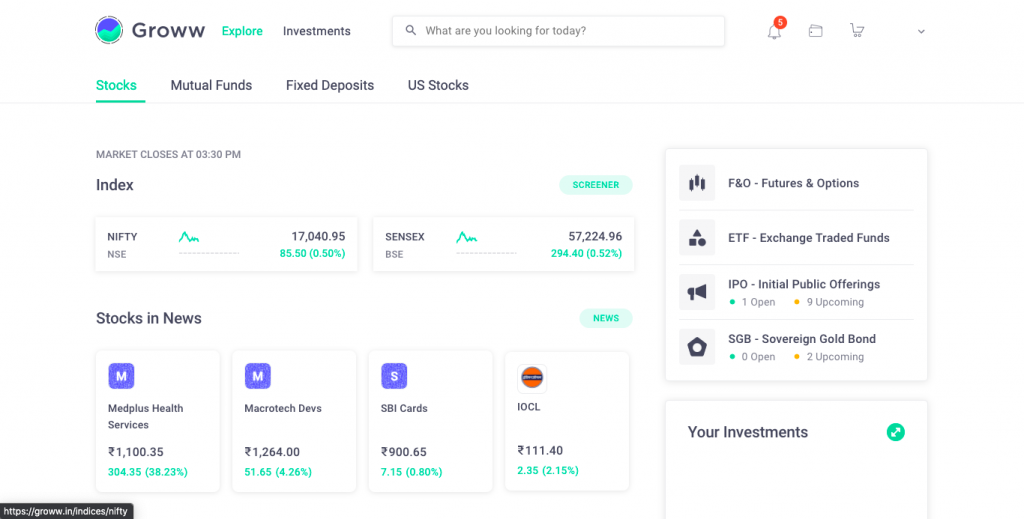Click the SGB pentagon icon

[x=697, y=347]
